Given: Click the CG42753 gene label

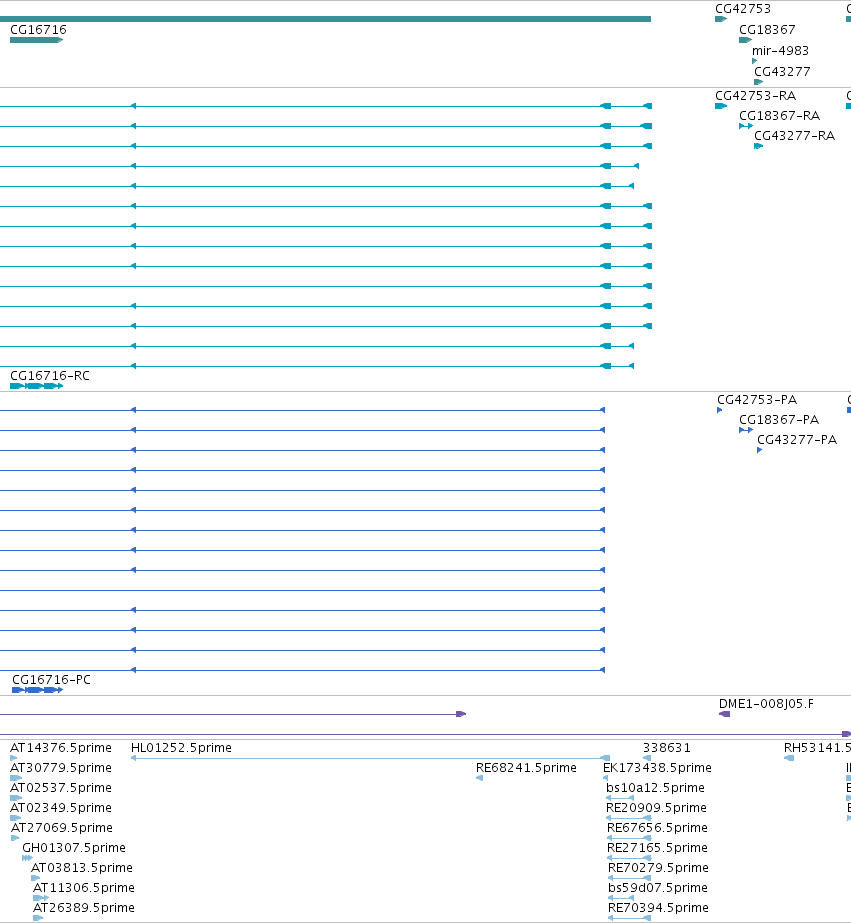Looking at the screenshot, I should click(743, 9).
